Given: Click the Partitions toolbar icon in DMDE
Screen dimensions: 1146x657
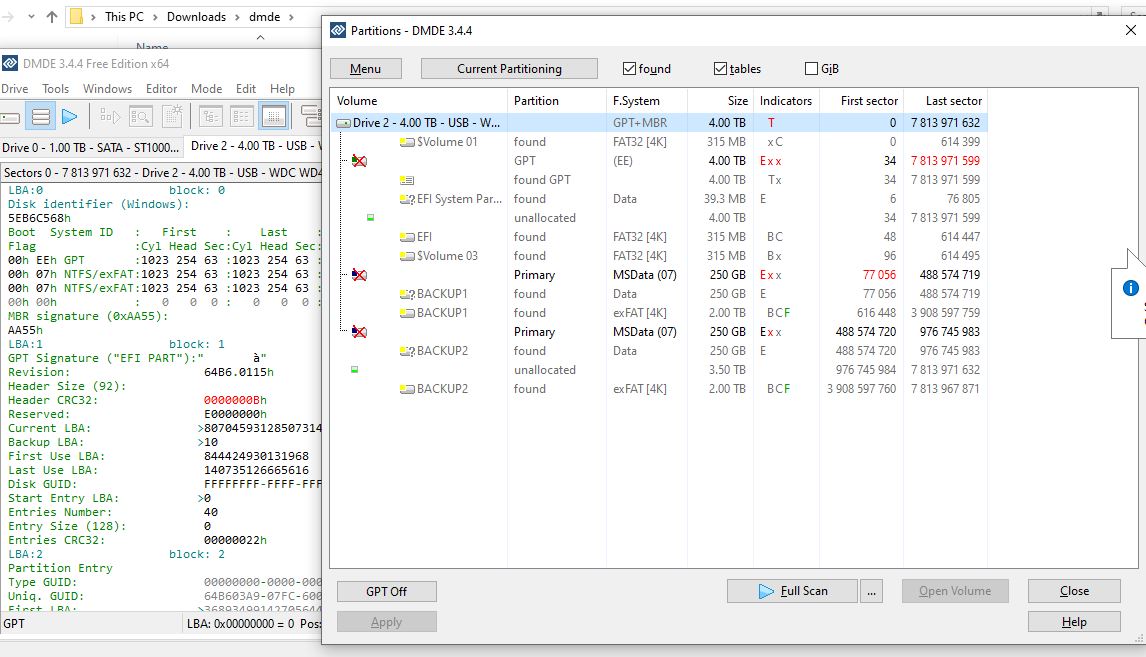Looking at the screenshot, I should pyautogui.click(x=41, y=116).
